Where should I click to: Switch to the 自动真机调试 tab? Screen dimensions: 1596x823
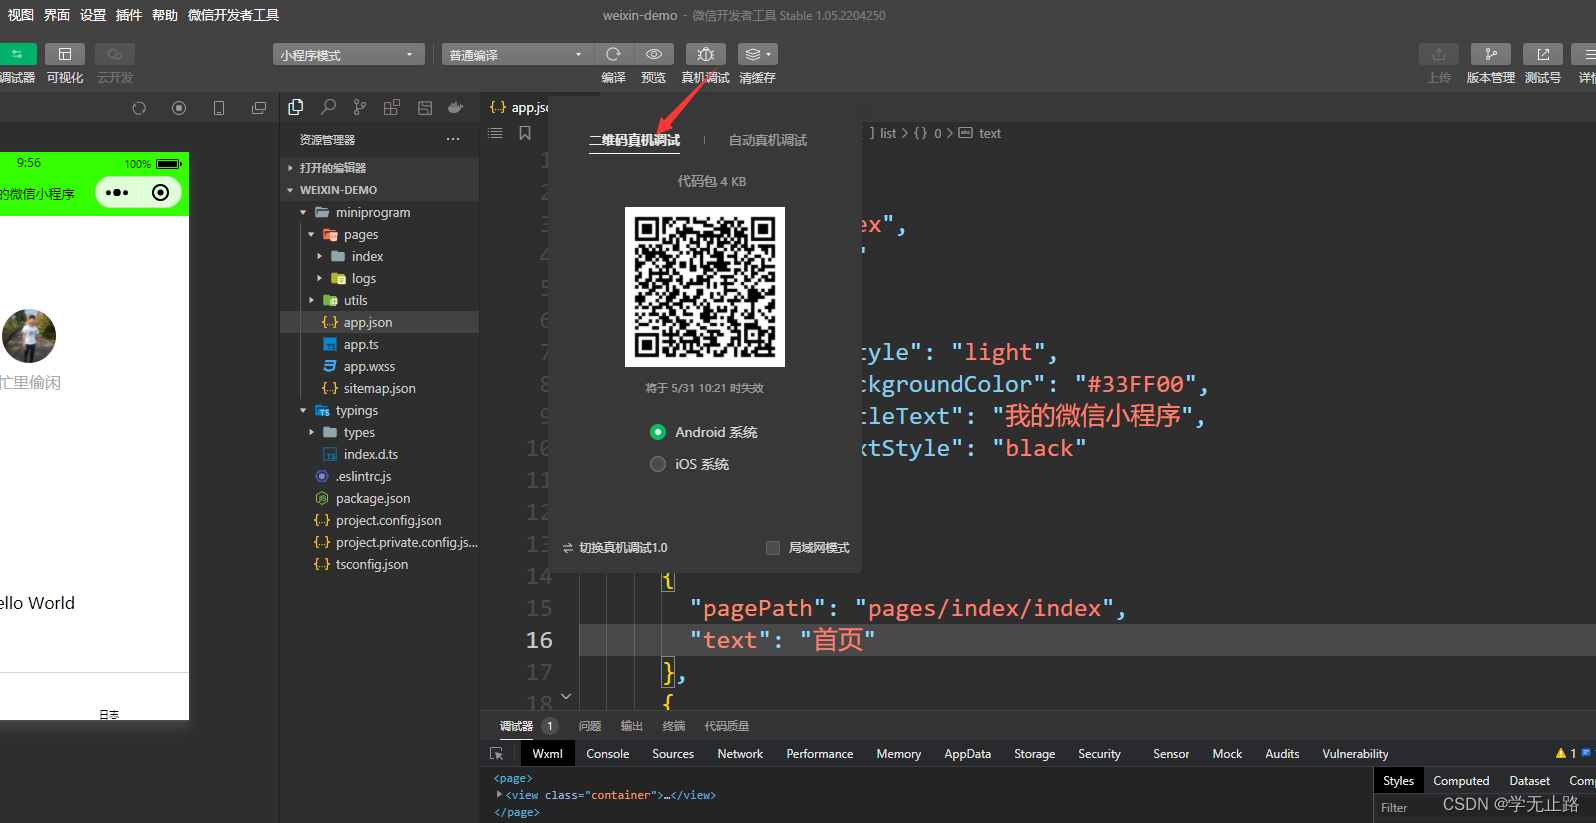(768, 140)
